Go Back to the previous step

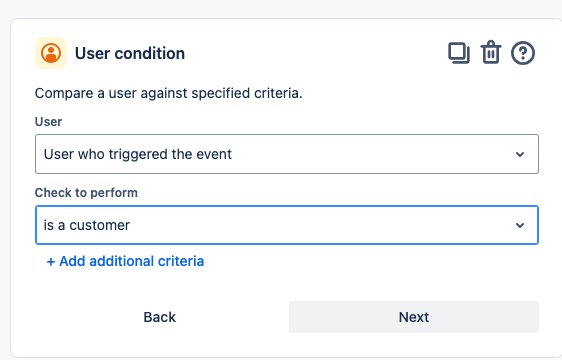(x=159, y=317)
